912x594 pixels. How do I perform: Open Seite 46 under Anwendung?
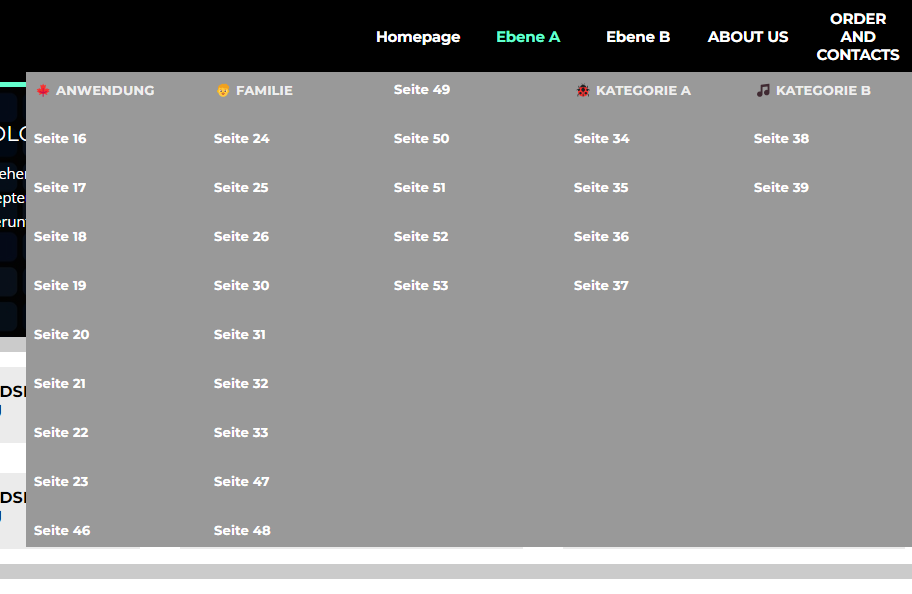(62, 531)
